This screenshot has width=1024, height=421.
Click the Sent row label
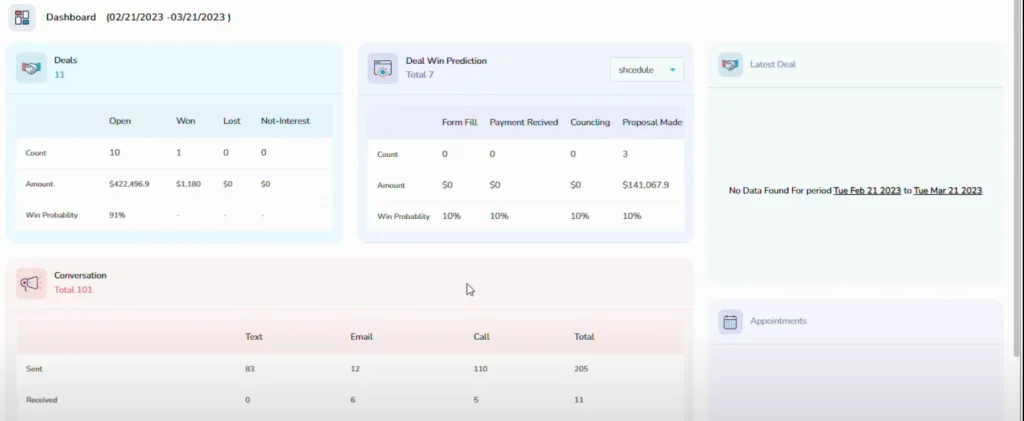tap(34, 369)
